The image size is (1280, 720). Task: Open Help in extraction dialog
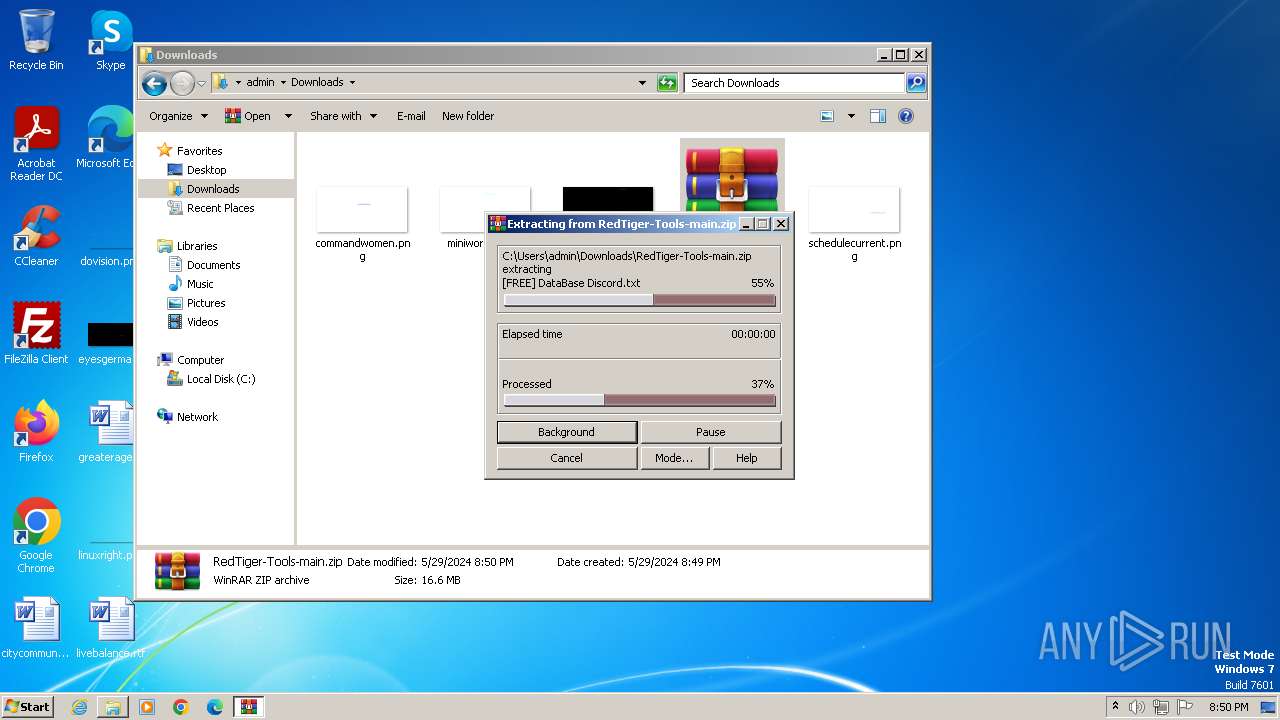(x=747, y=458)
